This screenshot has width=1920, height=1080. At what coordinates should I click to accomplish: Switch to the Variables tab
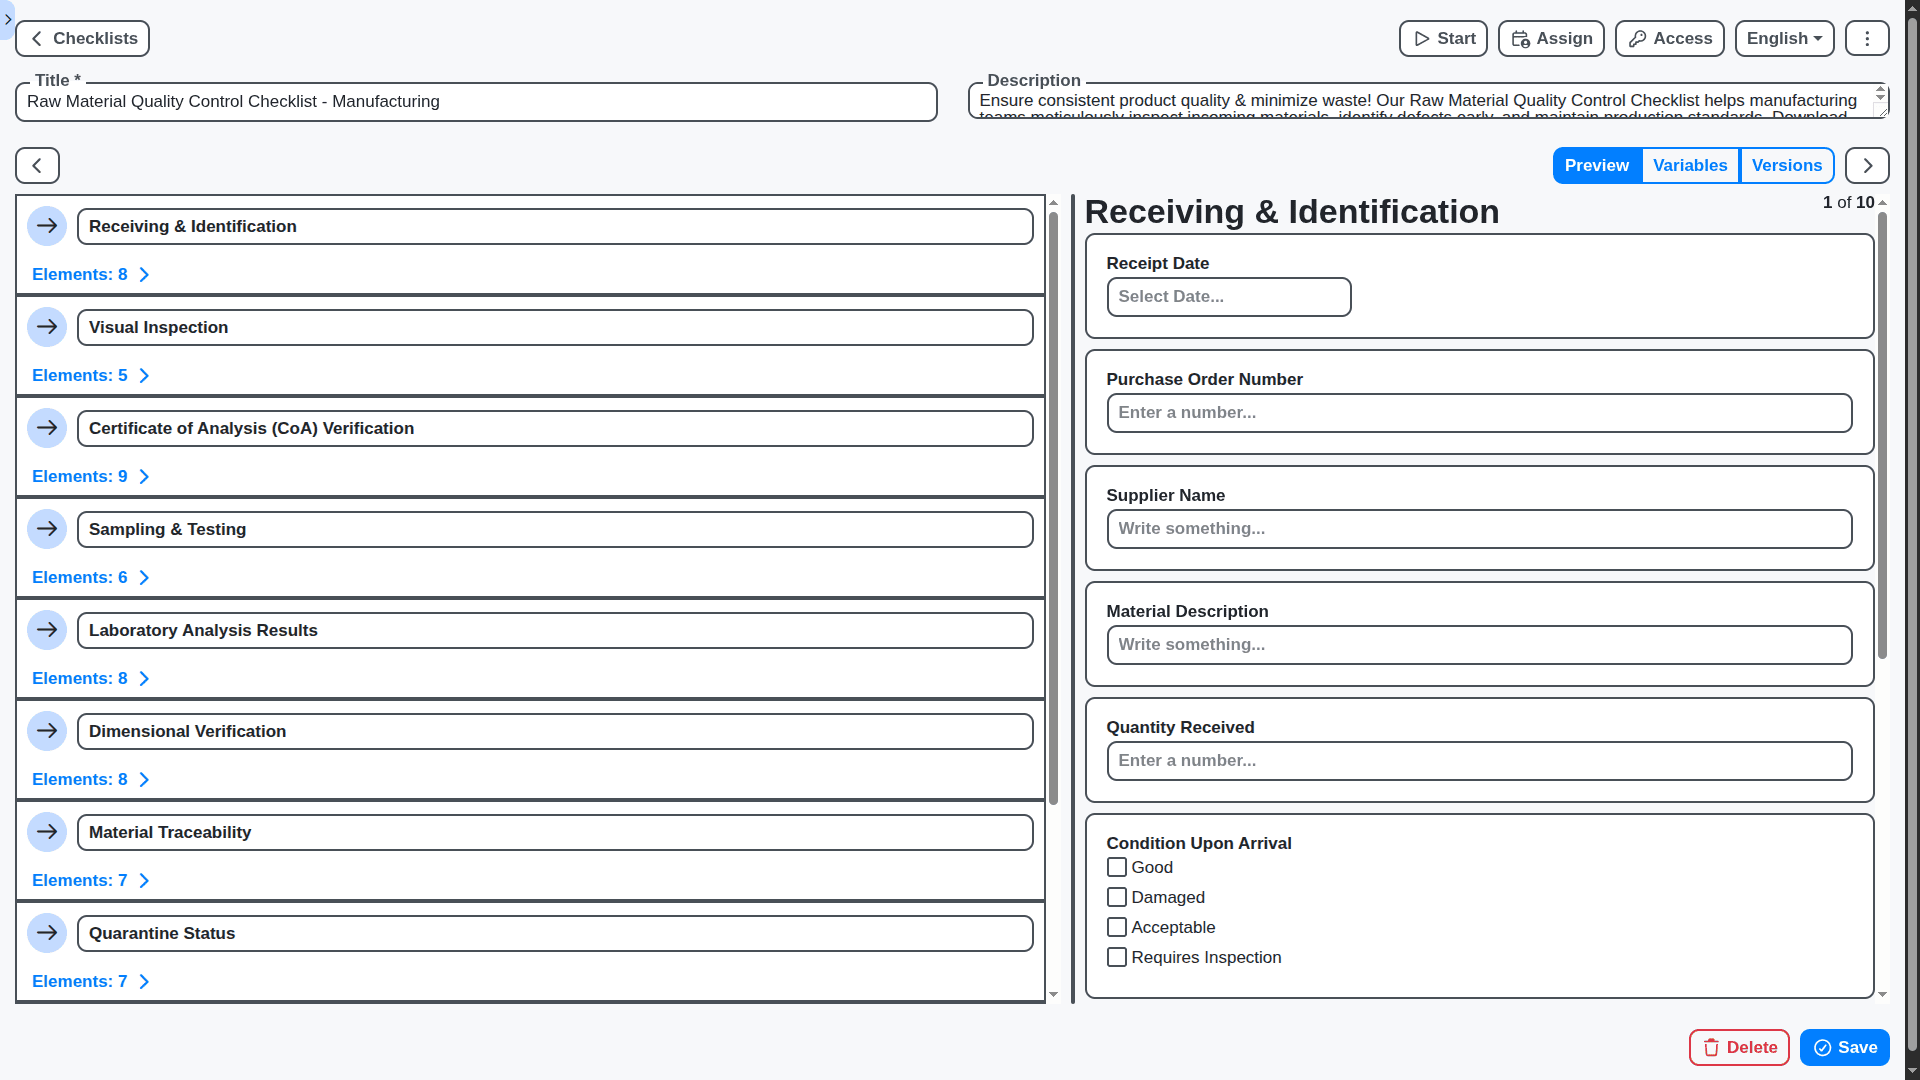point(1690,165)
